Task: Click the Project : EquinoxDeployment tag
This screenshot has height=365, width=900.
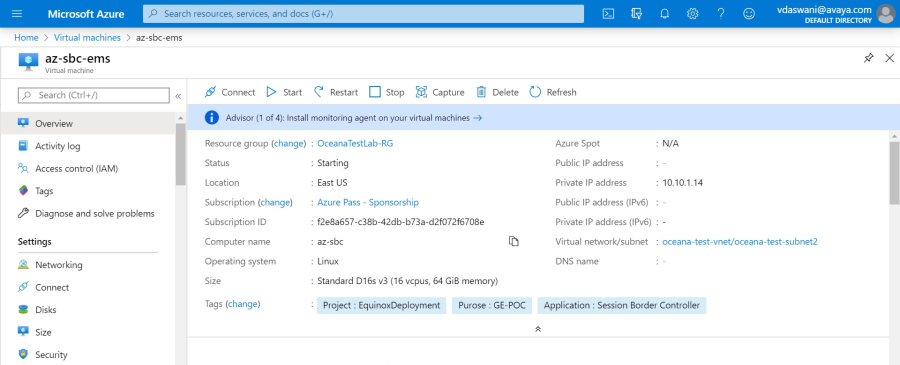Action: pos(381,305)
